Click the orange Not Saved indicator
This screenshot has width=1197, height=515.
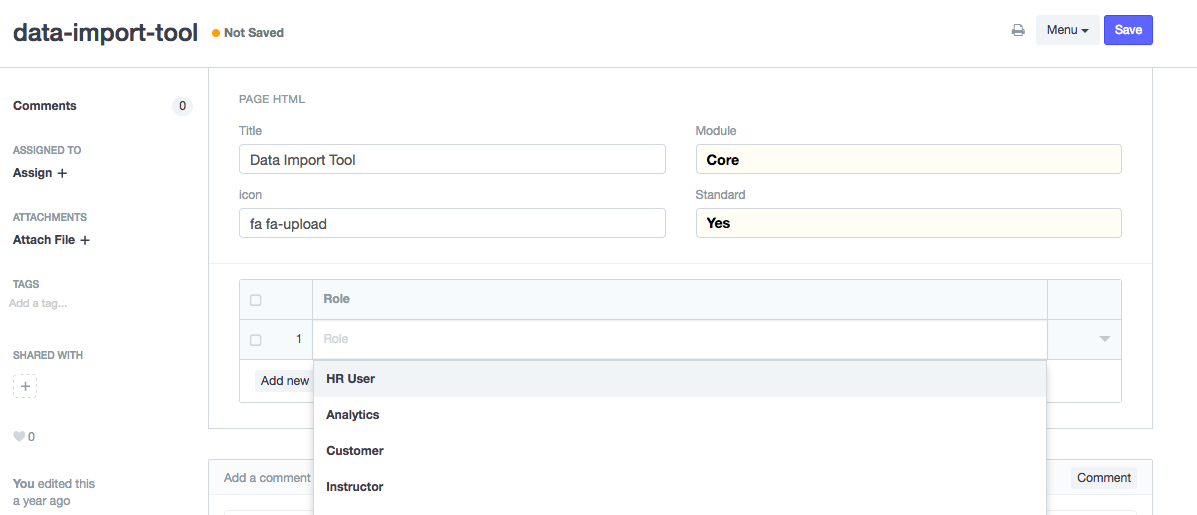(x=248, y=33)
